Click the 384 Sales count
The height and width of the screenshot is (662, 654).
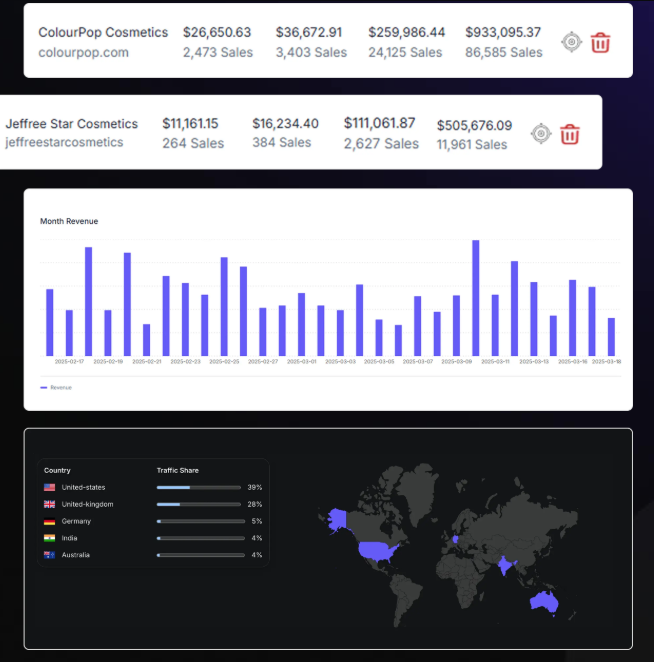click(282, 142)
